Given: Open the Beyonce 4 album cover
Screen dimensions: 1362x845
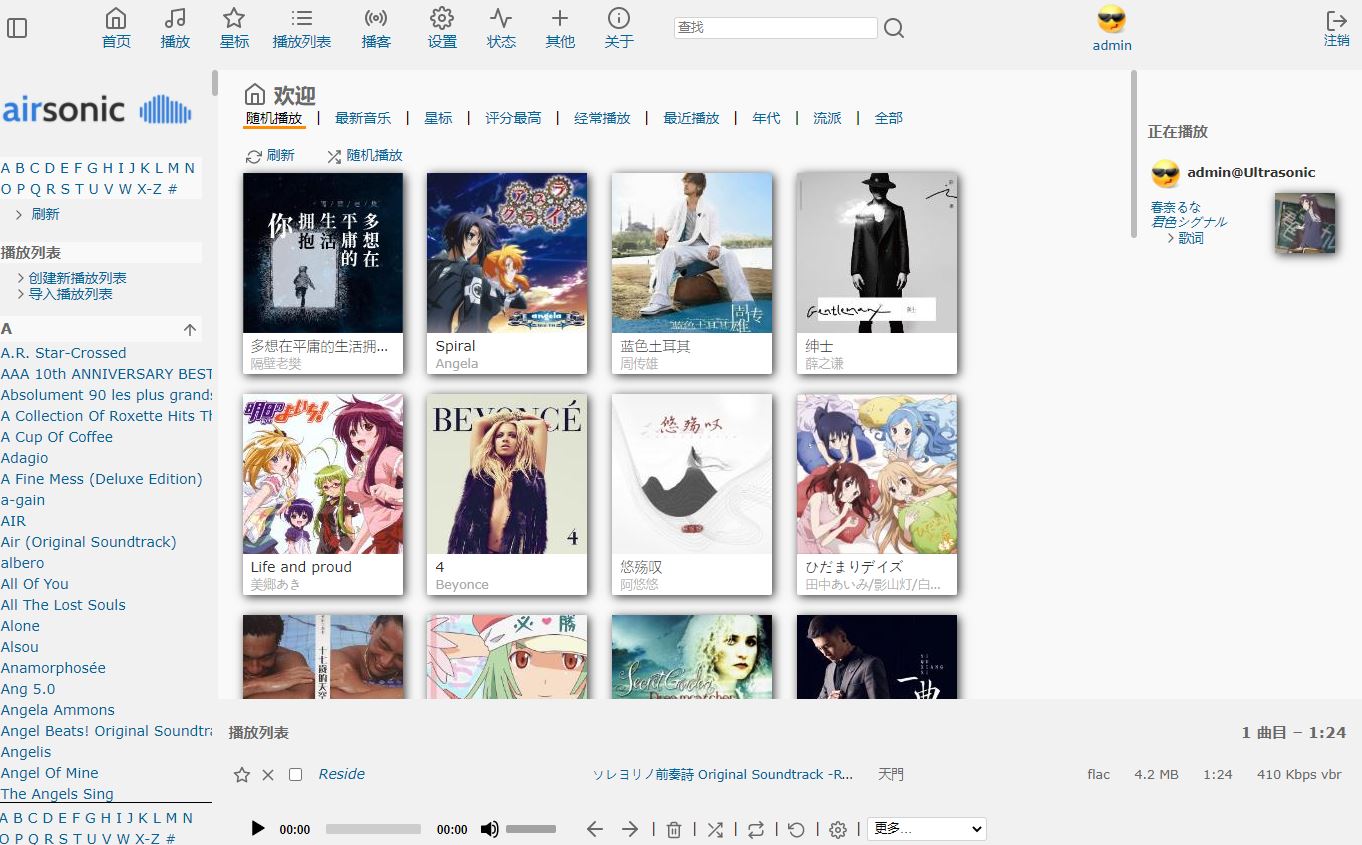Looking at the screenshot, I should pyautogui.click(x=507, y=474).
